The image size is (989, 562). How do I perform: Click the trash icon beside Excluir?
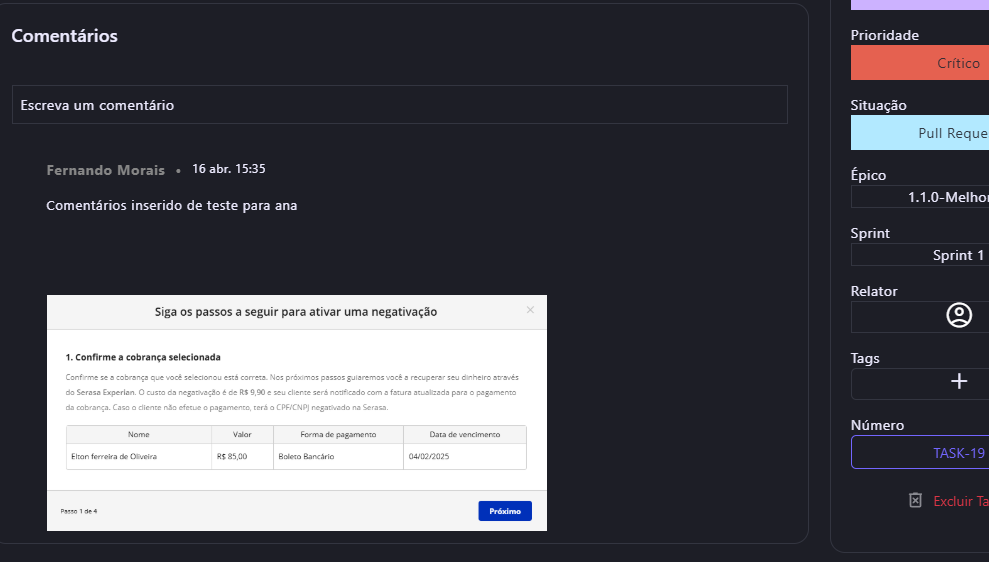(915, 500)
